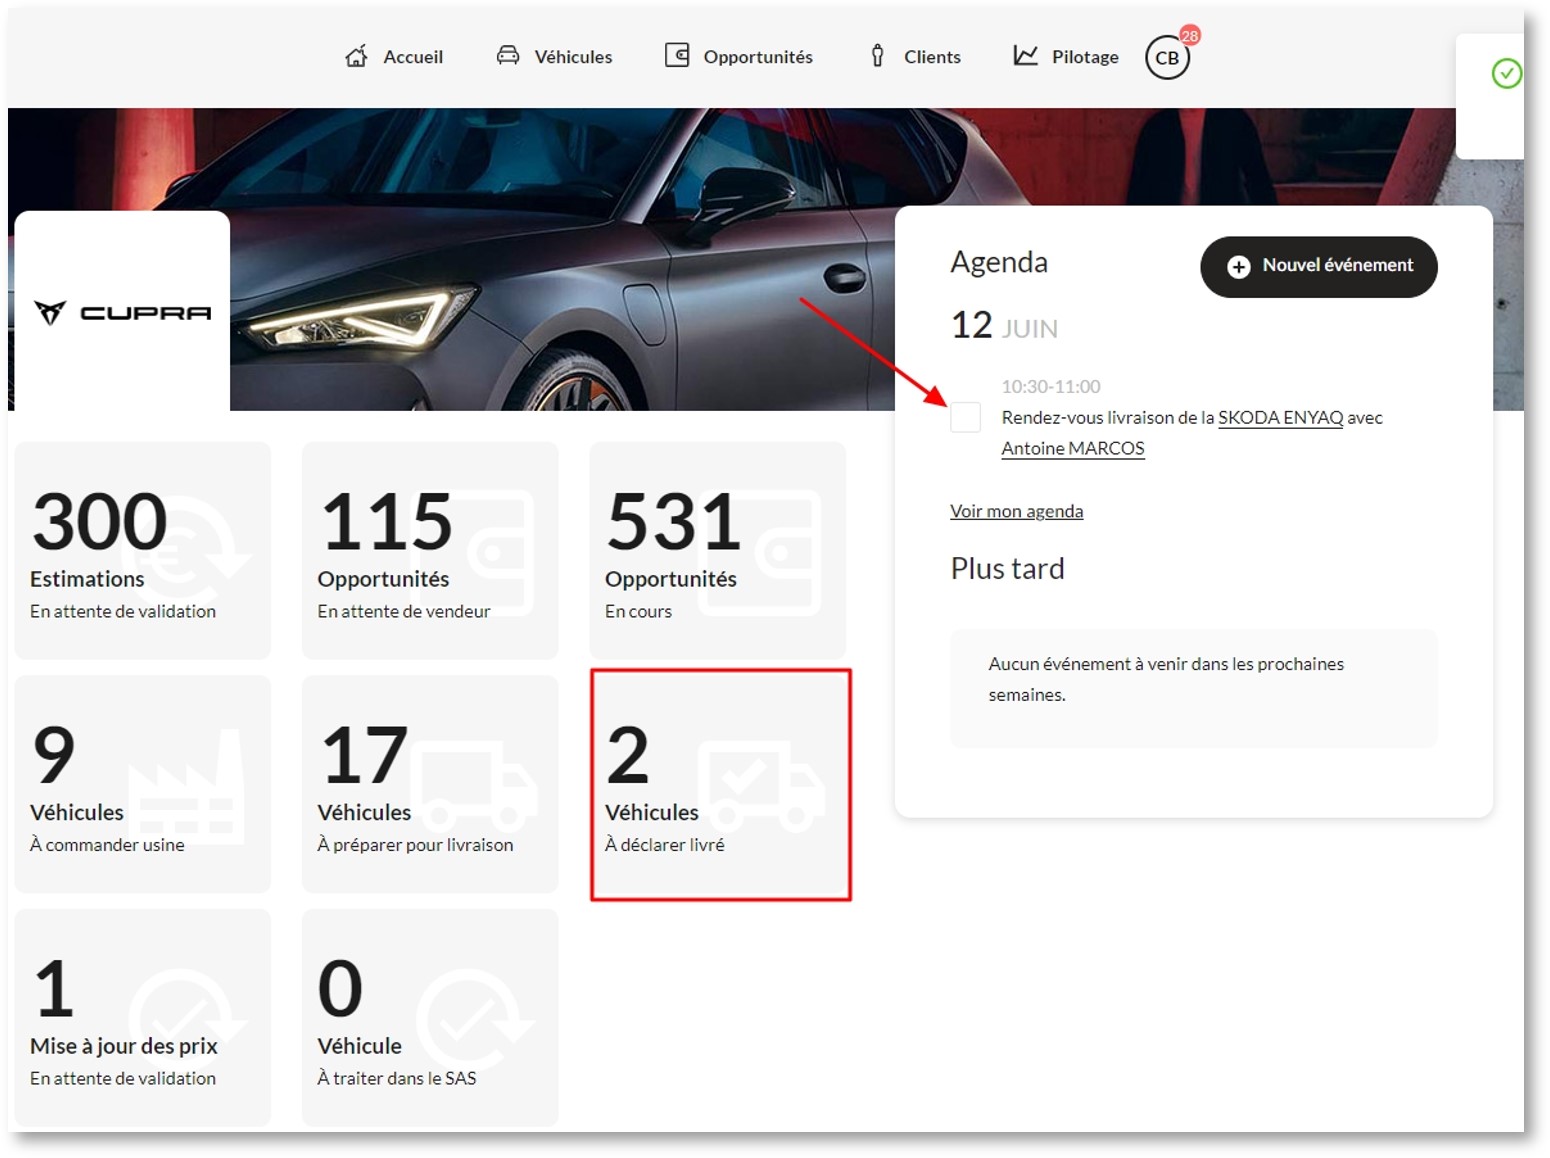Open the CB user avatar menu
Screen dimensions: 1550x1158
1167,58
